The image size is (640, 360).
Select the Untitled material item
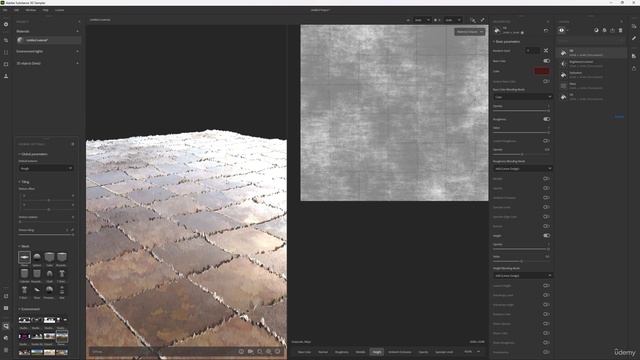pyautogui.click(x=48, y=40)
